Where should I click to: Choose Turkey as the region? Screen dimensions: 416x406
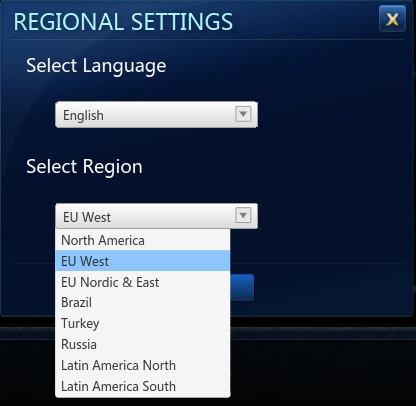[143, 323]
